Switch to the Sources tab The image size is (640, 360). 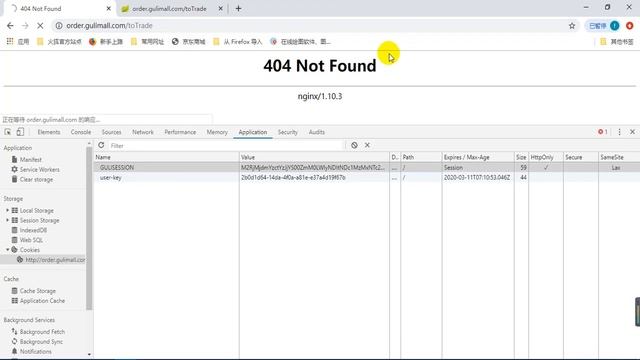(x=111, y=132)
